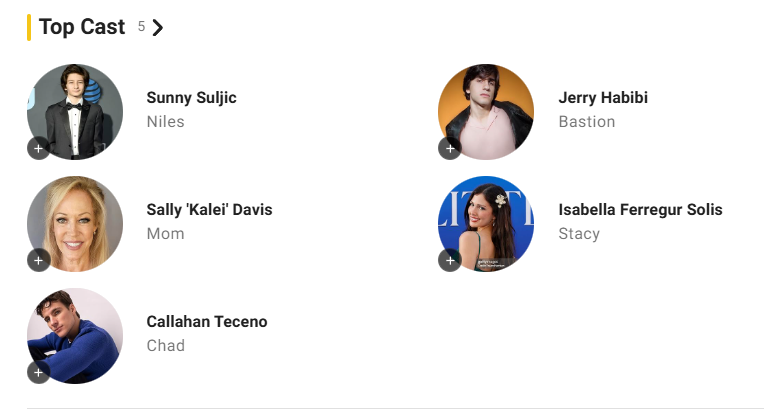Click the plus badge on Sally 'Kalei' Davis's photo
The height and width of the screenshot is (410, 764).
[38, 261]
